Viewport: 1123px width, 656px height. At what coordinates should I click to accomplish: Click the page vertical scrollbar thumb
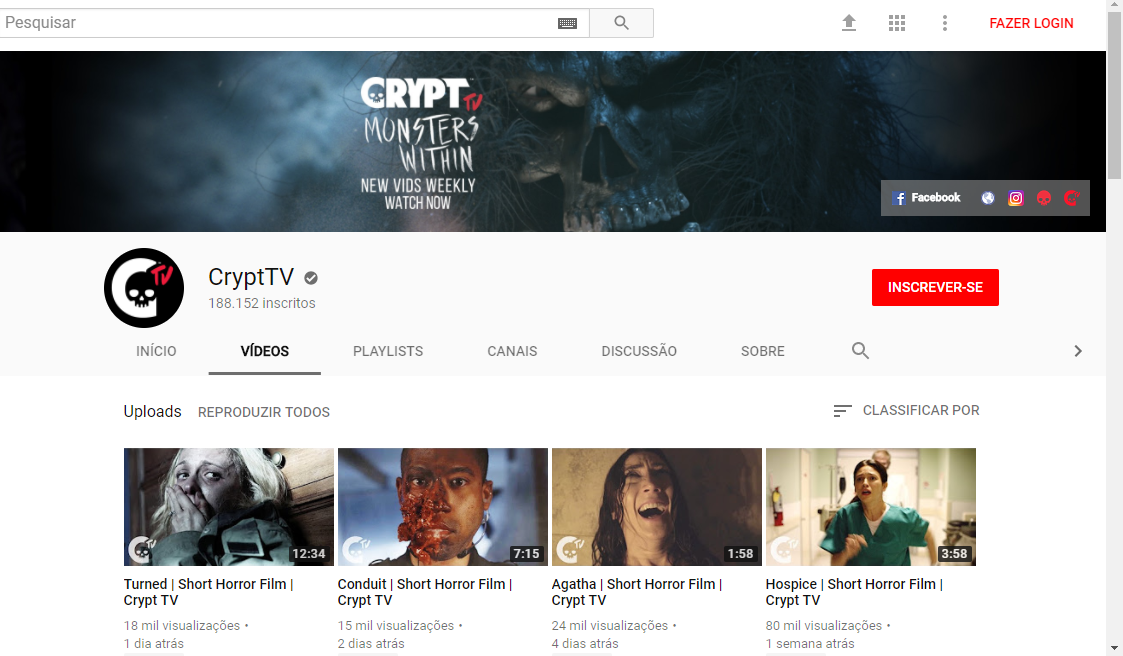coord(1114,95)
